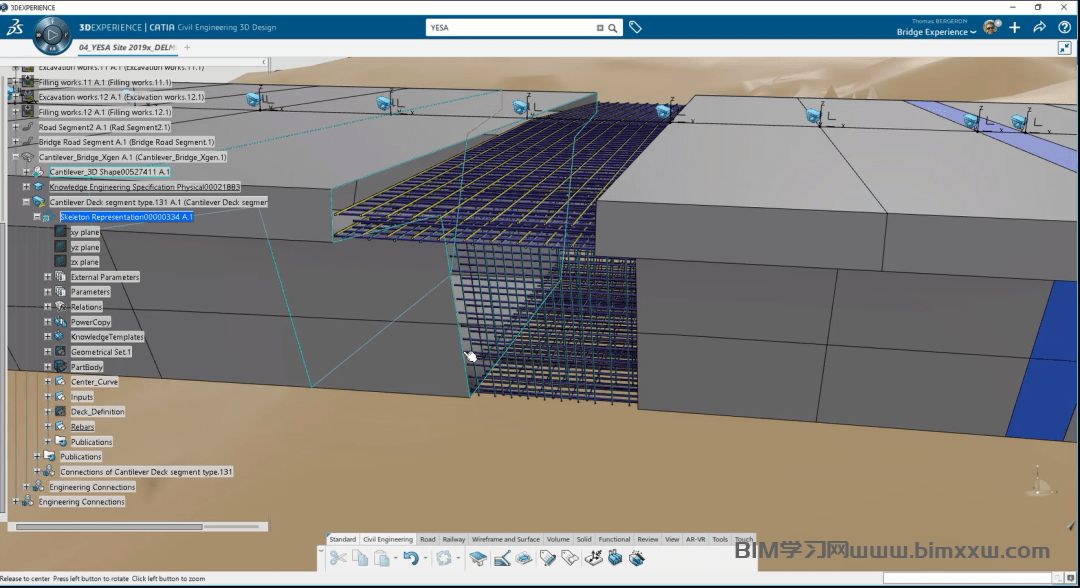Open the Bridge Experience user menu
This screenshot has height=588, width=1080.
click(936, 32)
